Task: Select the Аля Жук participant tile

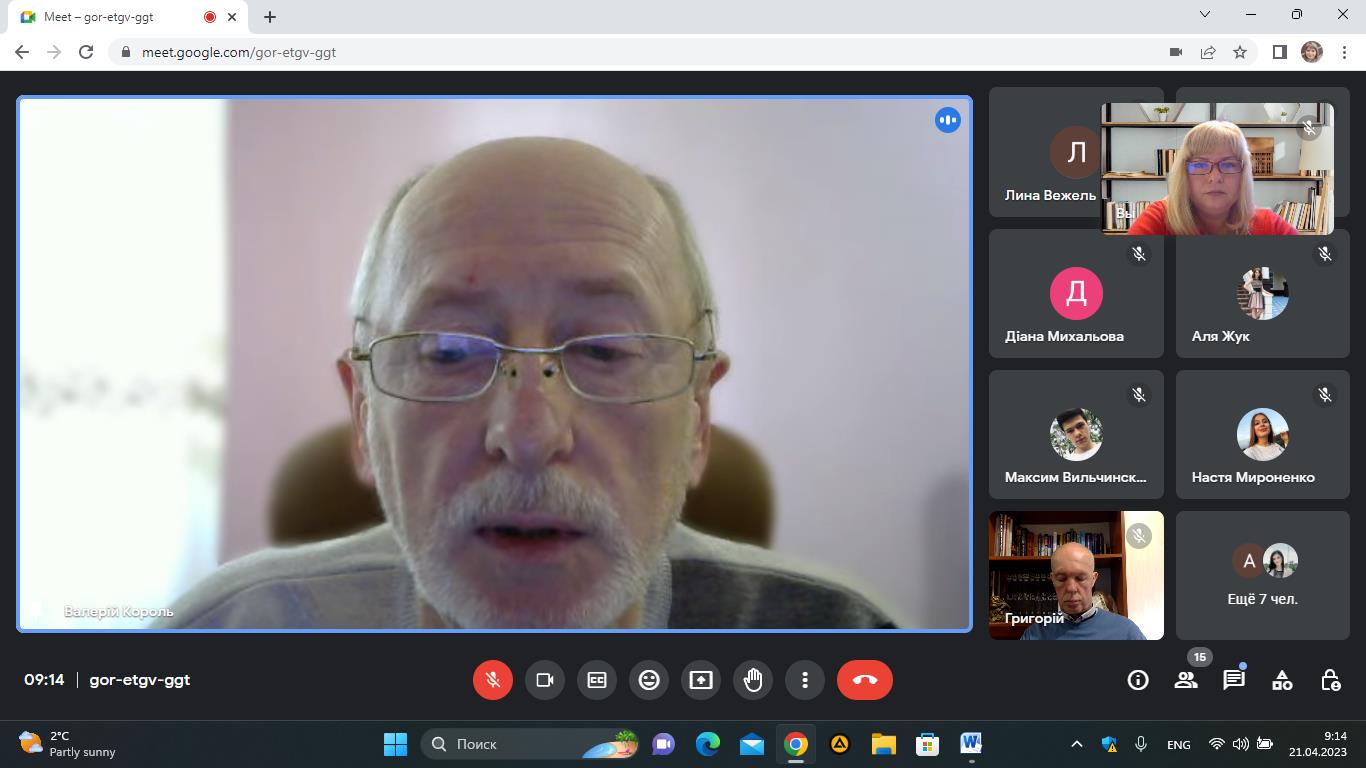Action: (1262, 293)
